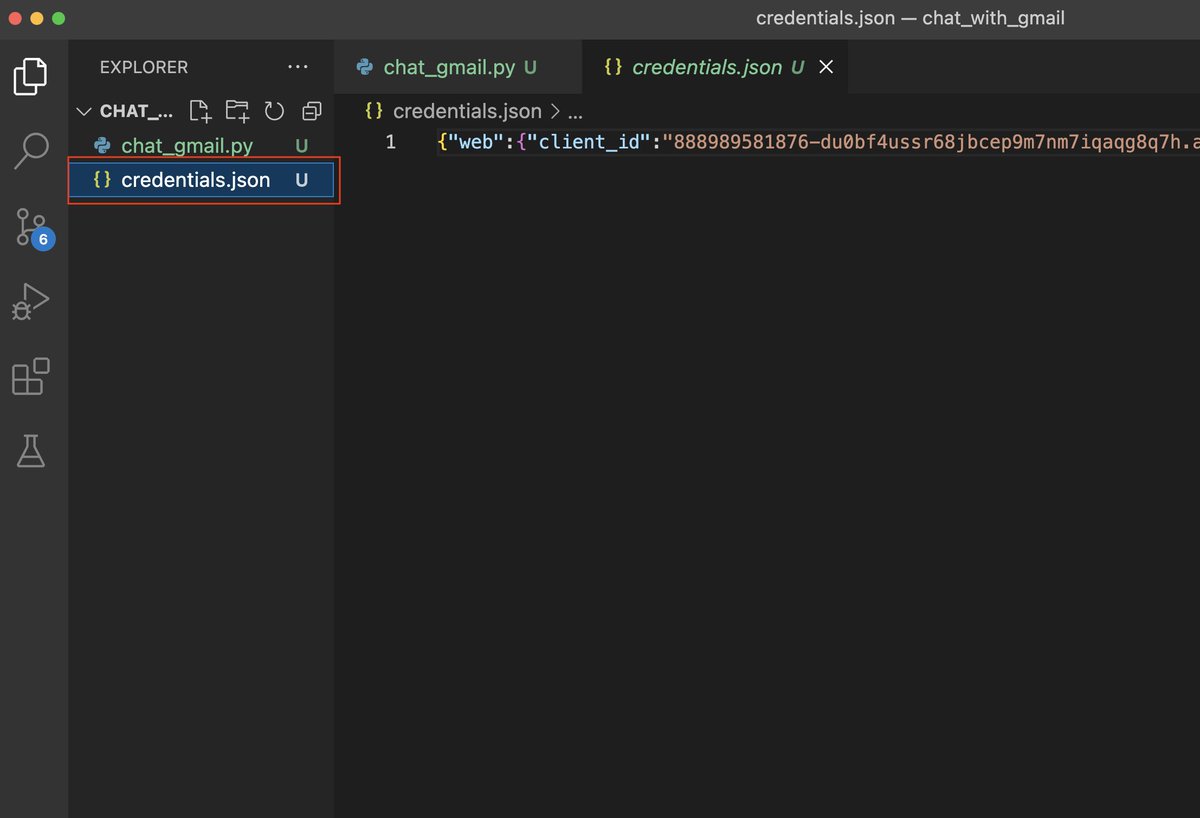Click the New File icon in explorer

coord(200,111)
